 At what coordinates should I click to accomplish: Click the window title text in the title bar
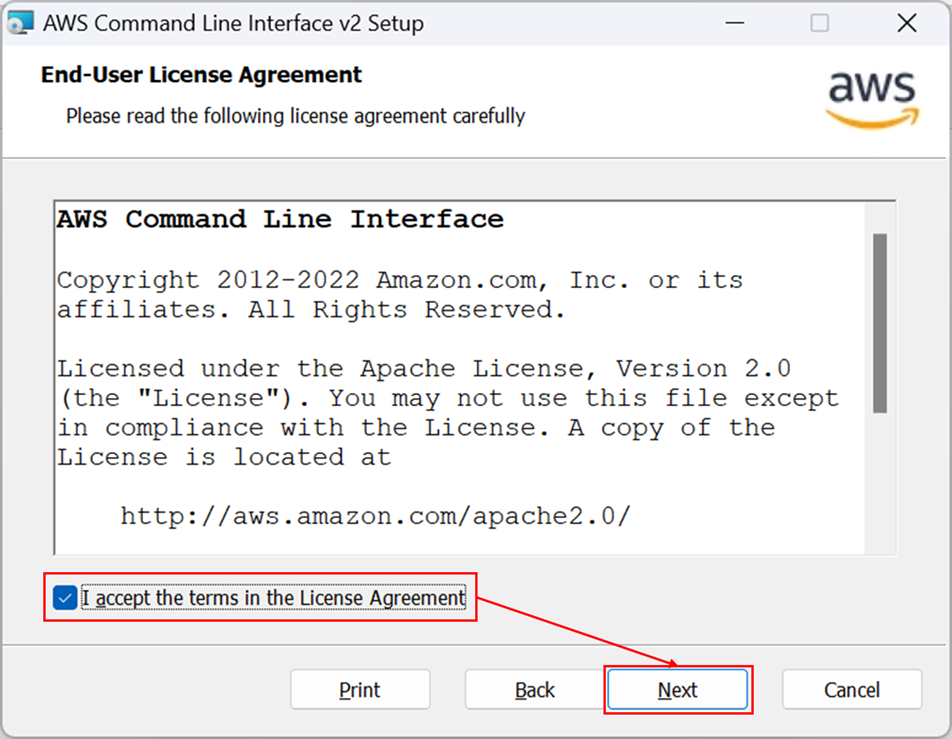[233, 23]
